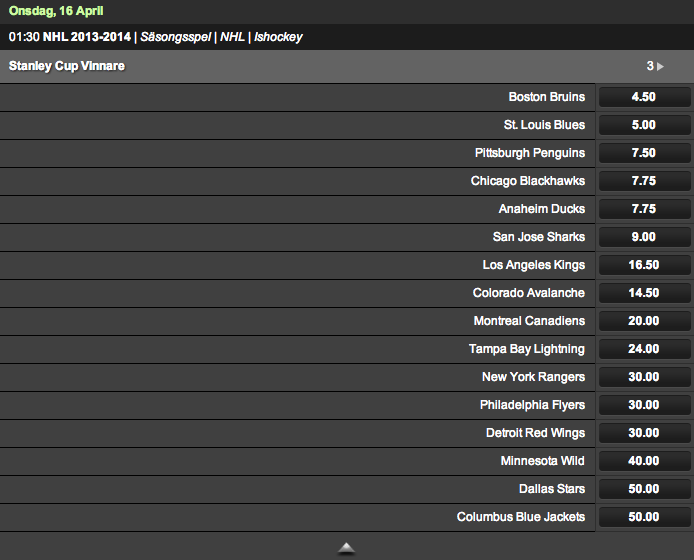The width and height of the screenshot is (694, 560).
Task: Bet on Los Angeles Kings at 16.50
Action: click(644, 265)
